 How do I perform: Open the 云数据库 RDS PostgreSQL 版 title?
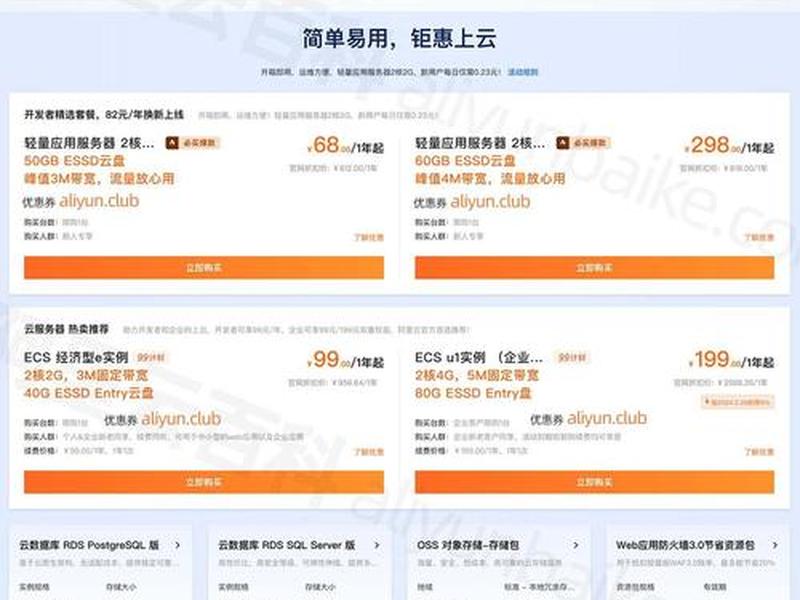click(89, 545)
